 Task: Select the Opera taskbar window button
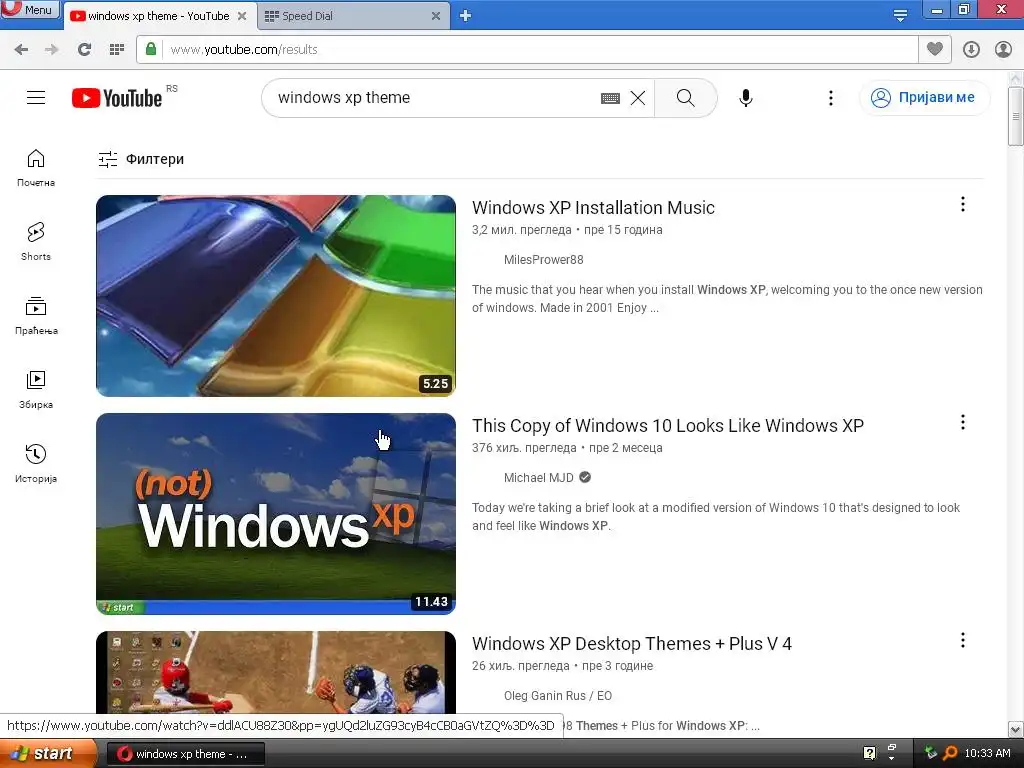tap(185, 754)
